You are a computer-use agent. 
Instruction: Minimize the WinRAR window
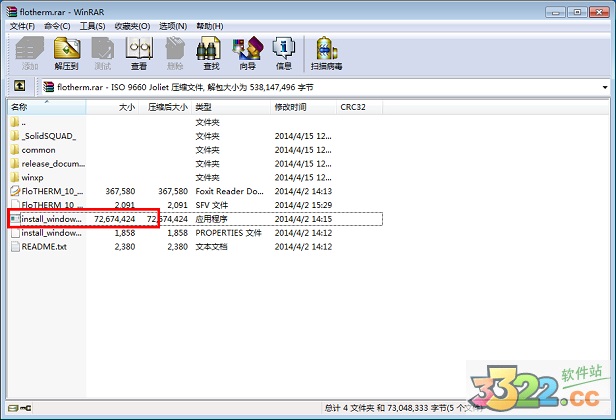[x=555, y=12]
